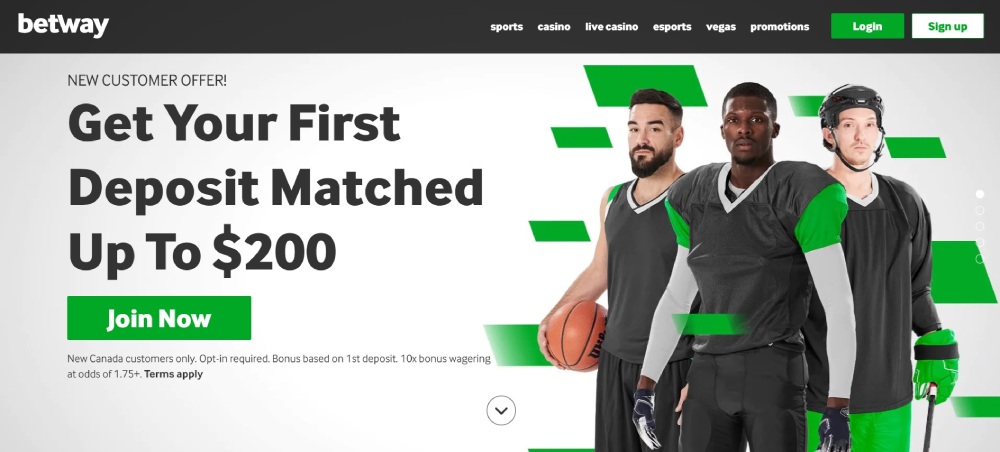Switch to the second carousel slide dot

click(980, 210)
